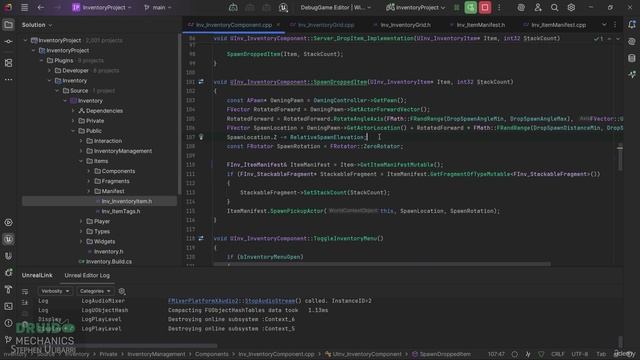Click the Unreal Engine icon in toolbar
640x360 pixels.
tap(283, 7)
